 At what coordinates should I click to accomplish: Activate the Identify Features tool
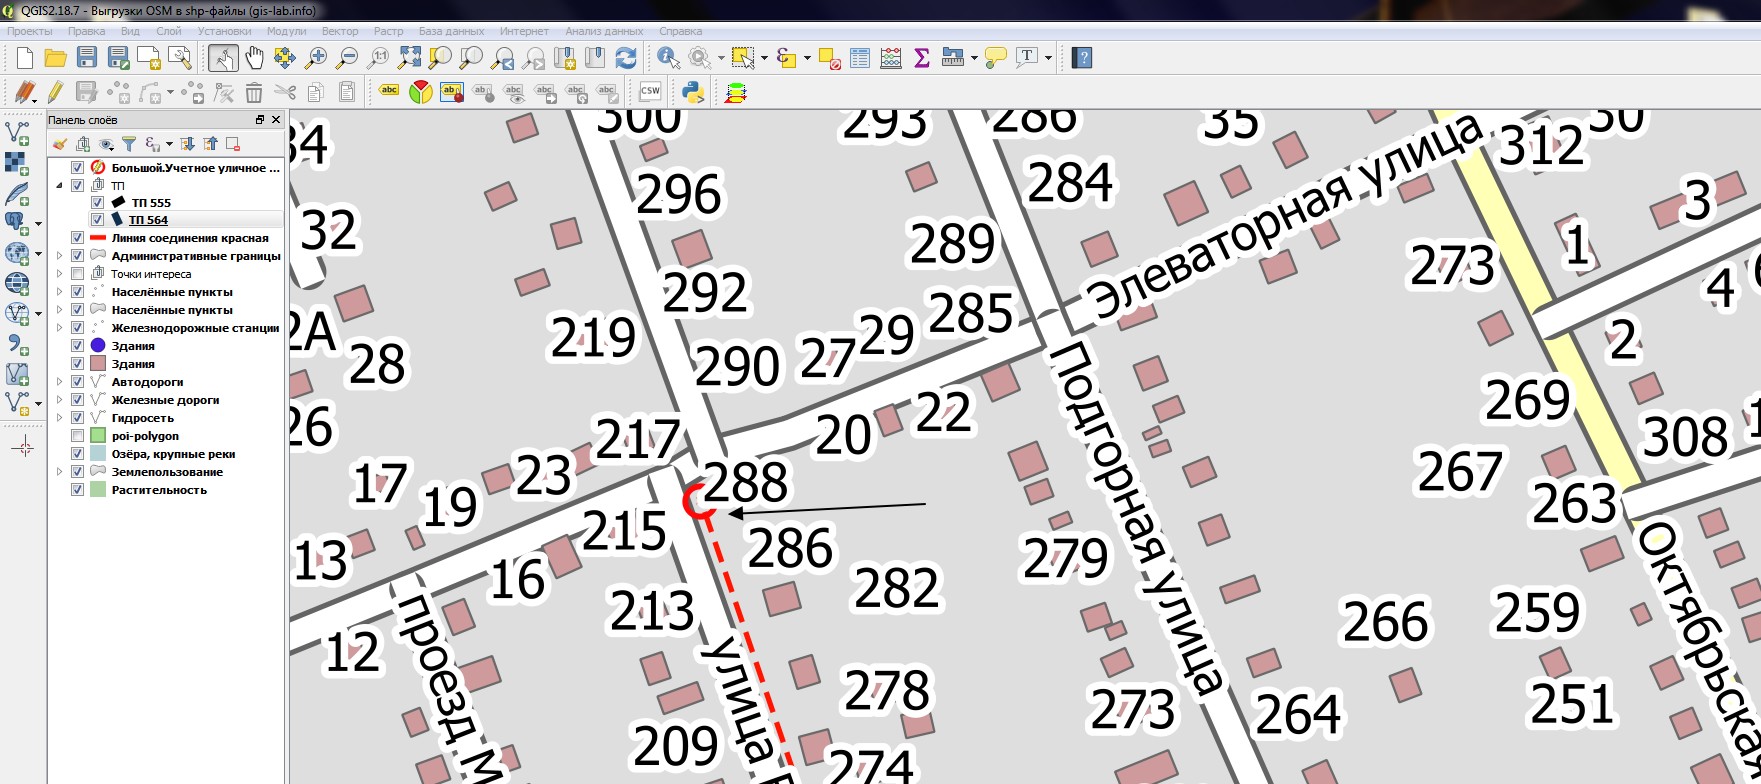click(667, 58)
